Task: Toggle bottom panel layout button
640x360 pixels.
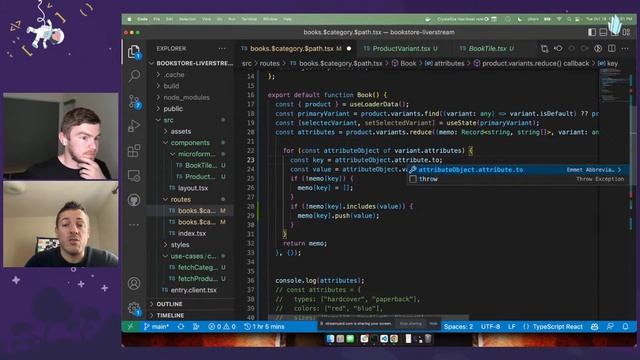Action: tap(603, 32)
